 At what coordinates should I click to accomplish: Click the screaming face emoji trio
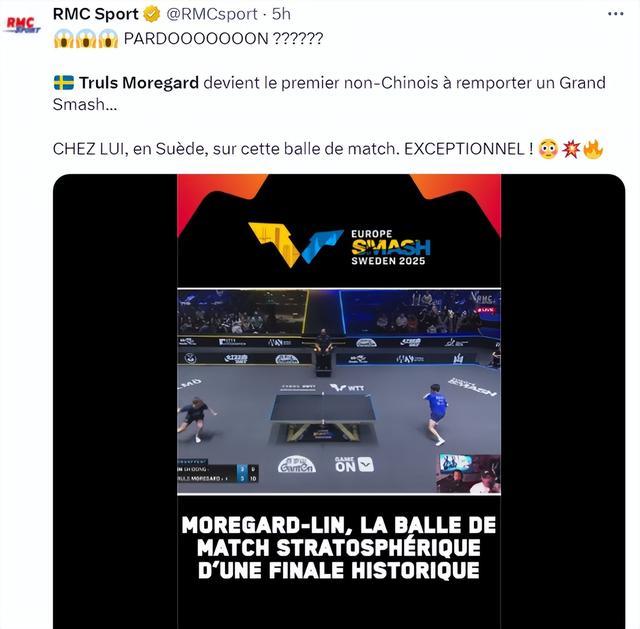[x=86, y=39]
